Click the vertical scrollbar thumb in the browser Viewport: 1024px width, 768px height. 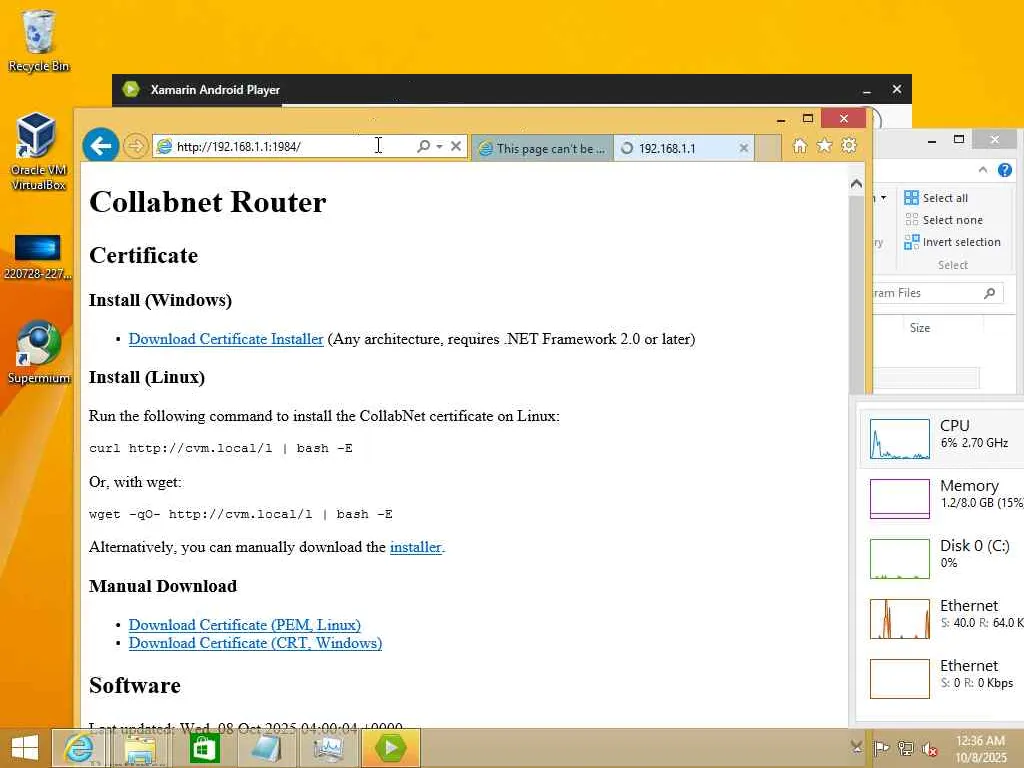tap(856, 294)
